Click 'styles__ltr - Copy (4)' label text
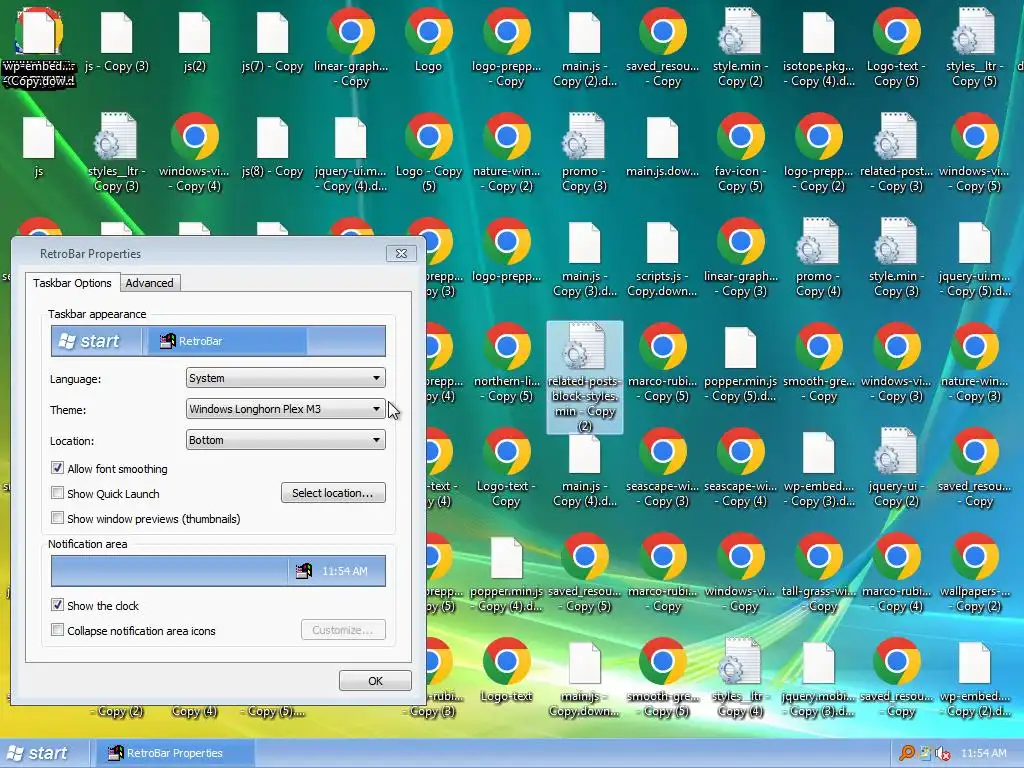 click(741, 703)
